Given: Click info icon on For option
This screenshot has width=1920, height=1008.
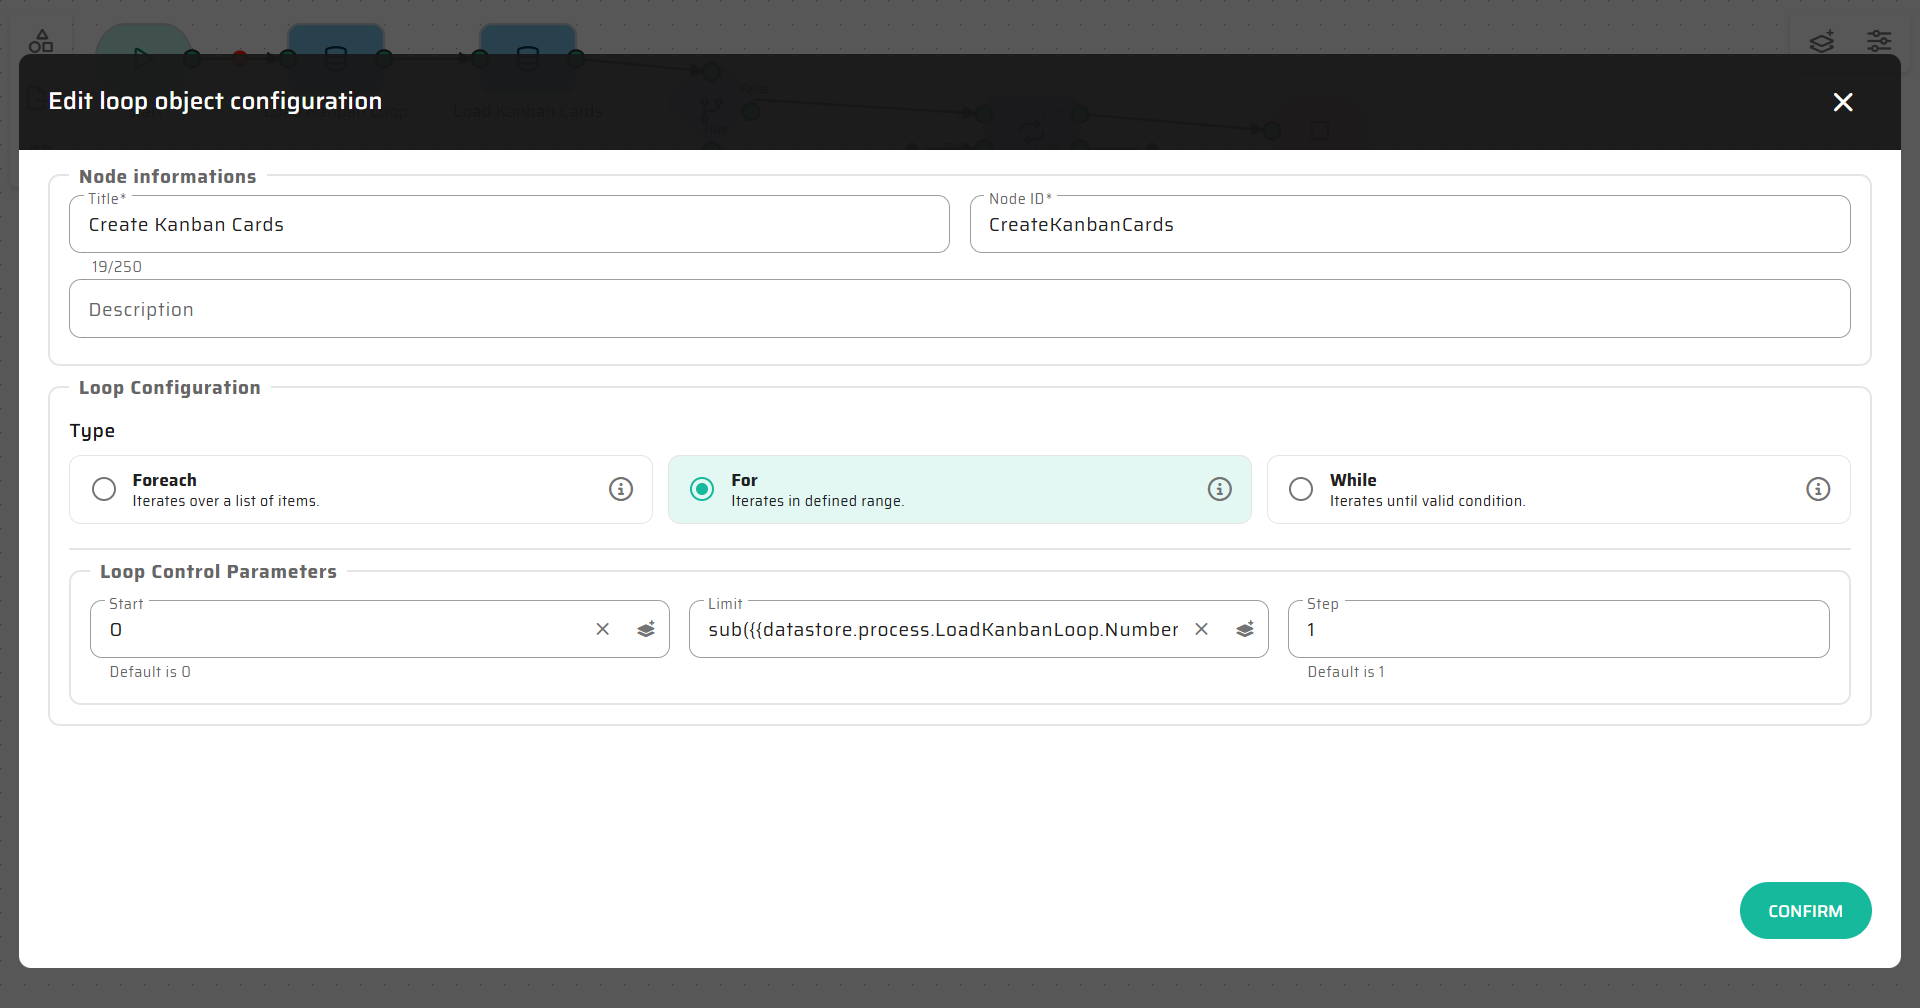Looking at the screenshot, I should [x=1219, y=489].
